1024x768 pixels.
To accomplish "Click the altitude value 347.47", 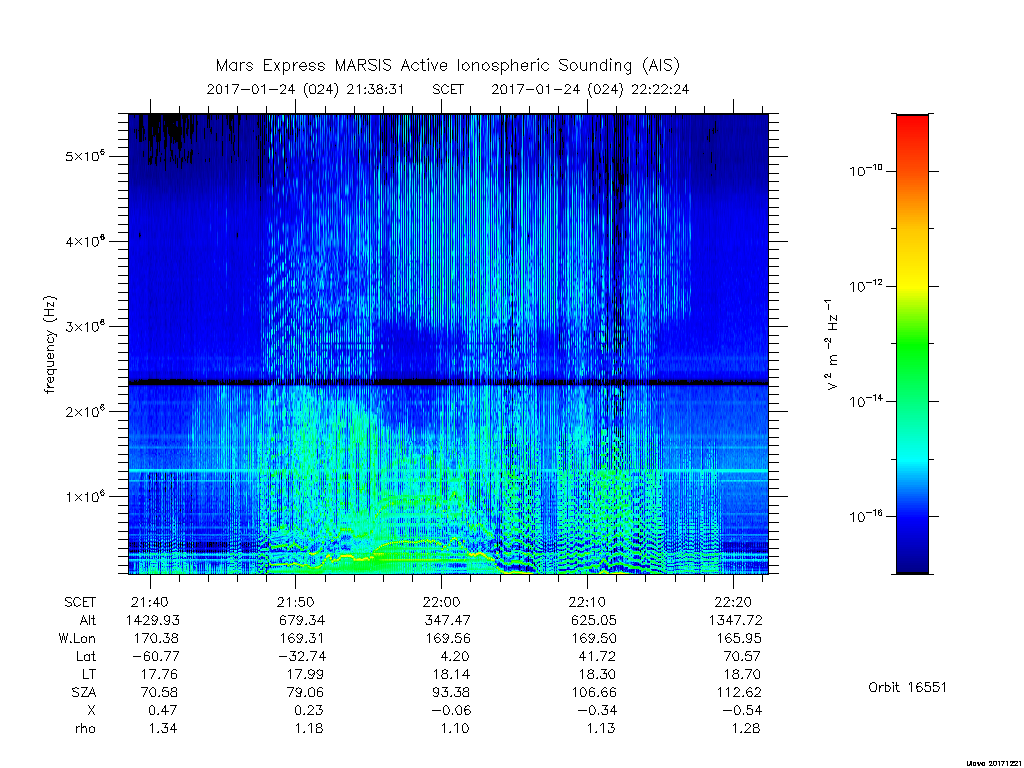I will [448, 620].
